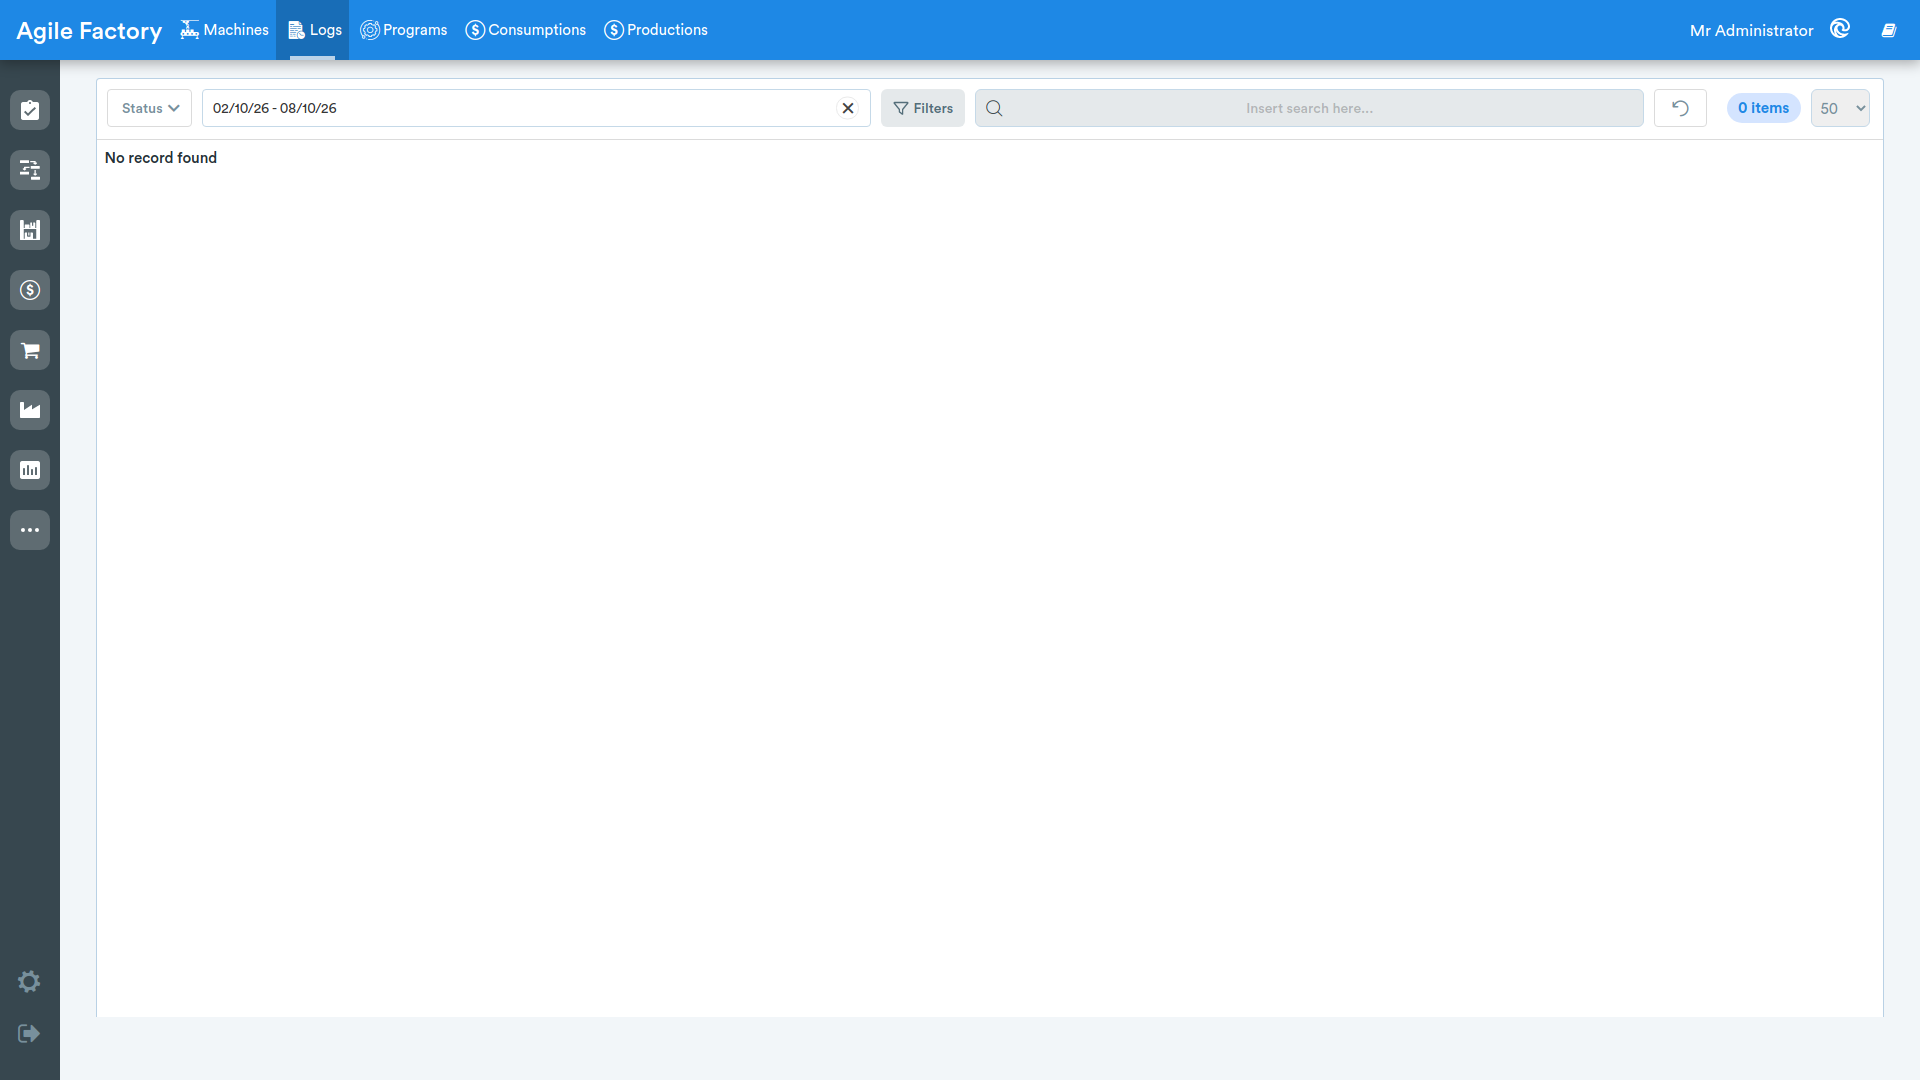This screenshot has width=1920, height=1080.
Task: Click the Mr Administrator user name
Action: tap(1751, 30)
